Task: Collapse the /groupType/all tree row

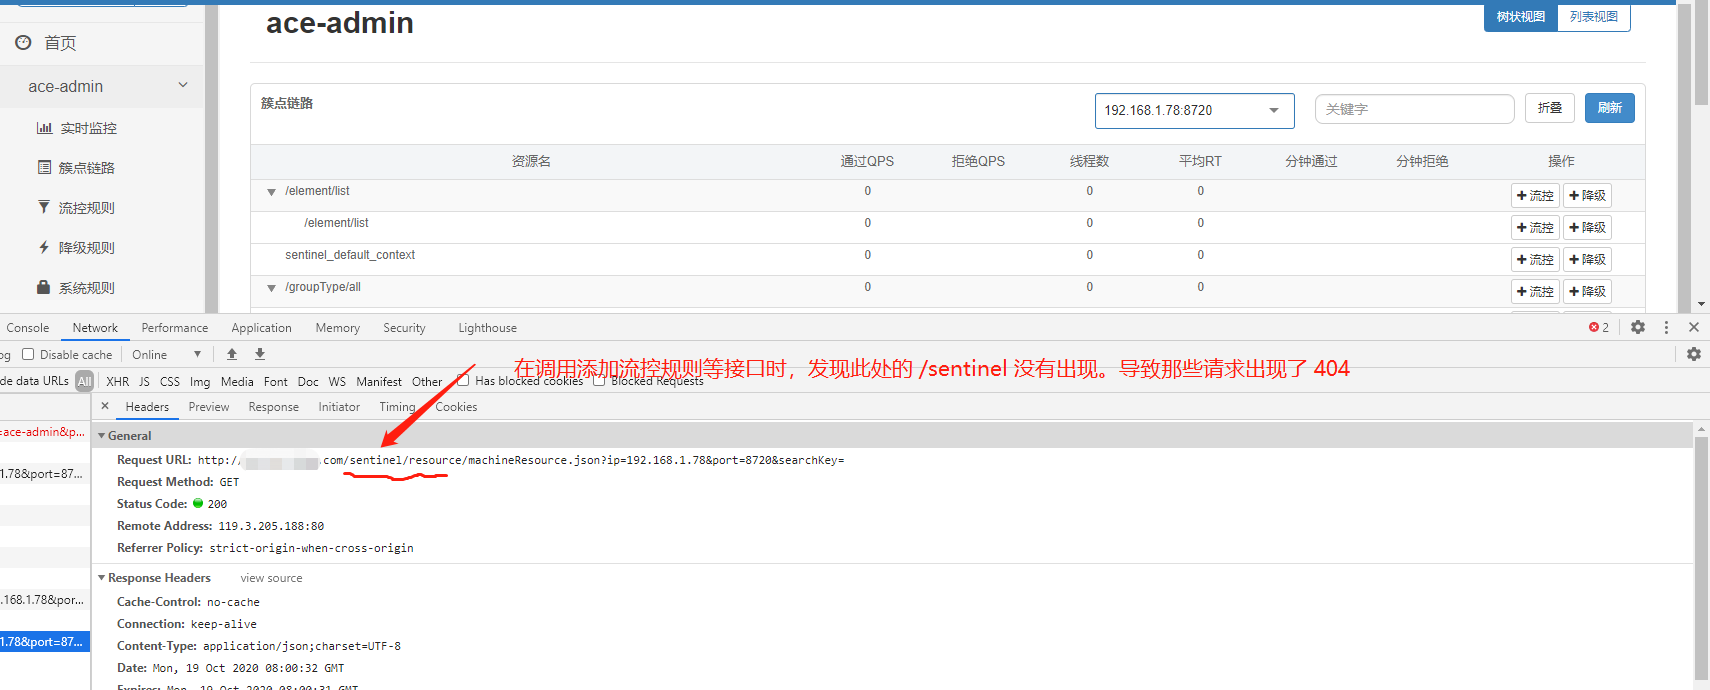Action: click(271, 288)
